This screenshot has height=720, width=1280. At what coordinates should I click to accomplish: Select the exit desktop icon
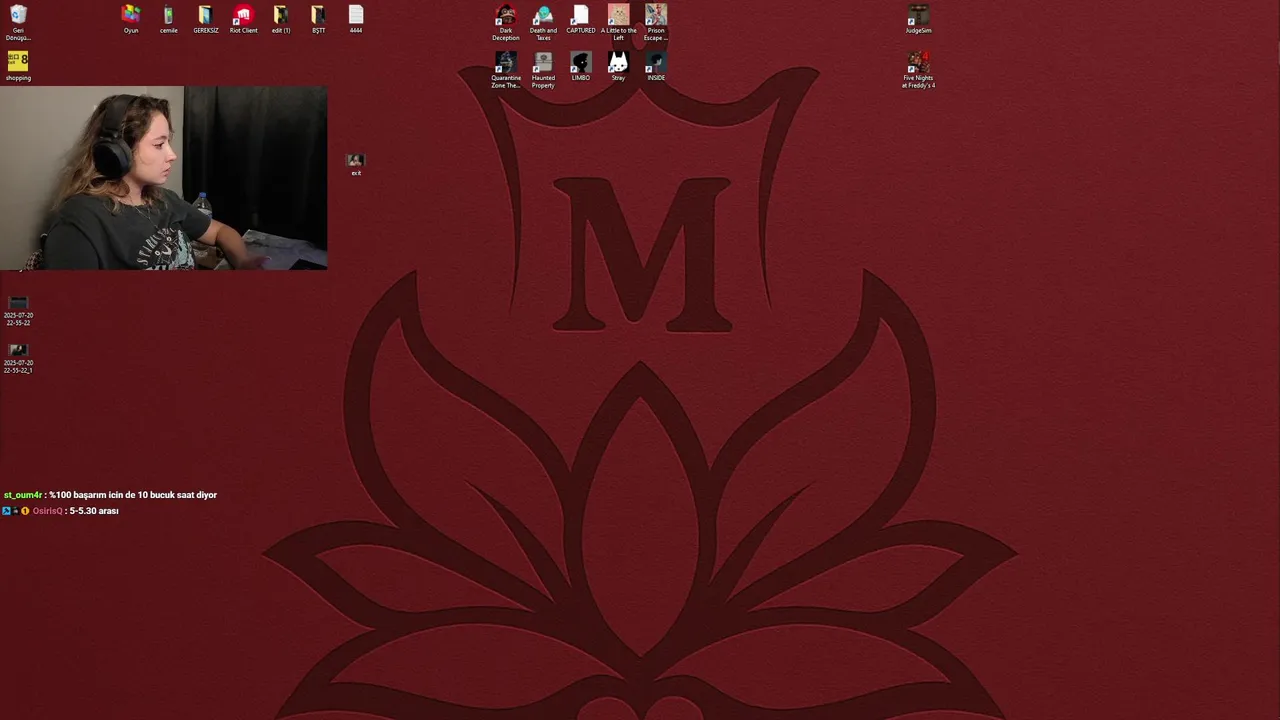coord(355,165)
